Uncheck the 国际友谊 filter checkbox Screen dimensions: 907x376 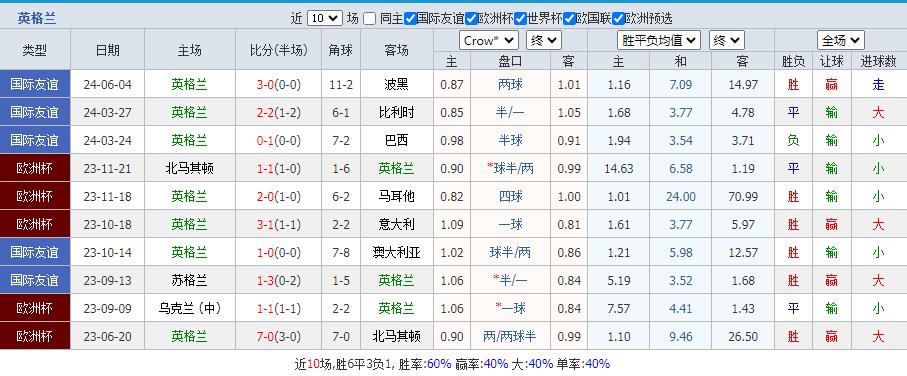click(410, 19)
